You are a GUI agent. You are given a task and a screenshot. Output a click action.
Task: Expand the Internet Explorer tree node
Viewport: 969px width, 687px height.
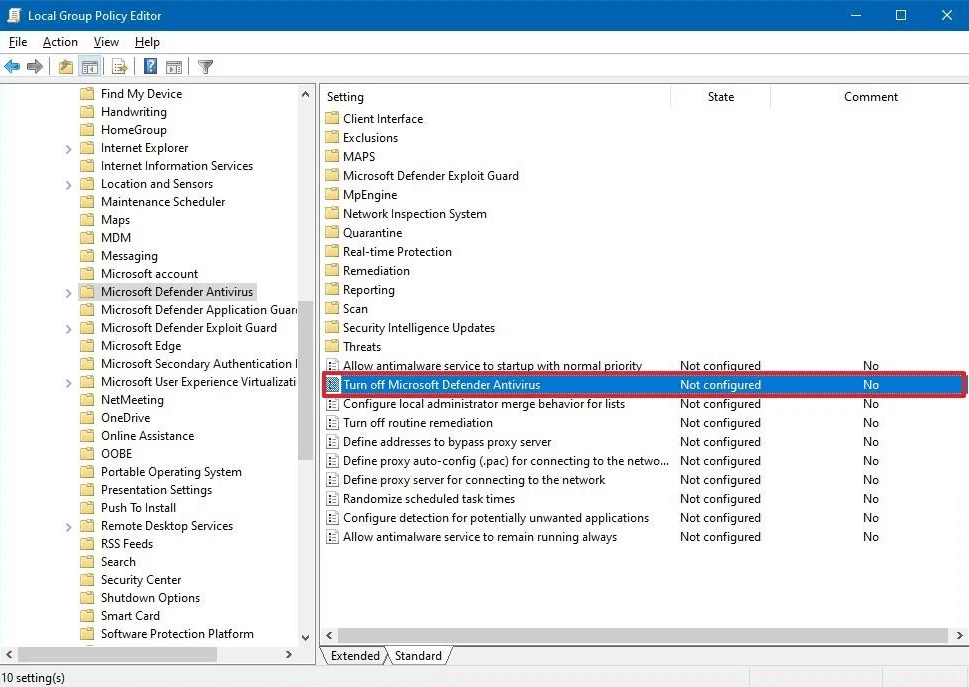click(69, 149)
